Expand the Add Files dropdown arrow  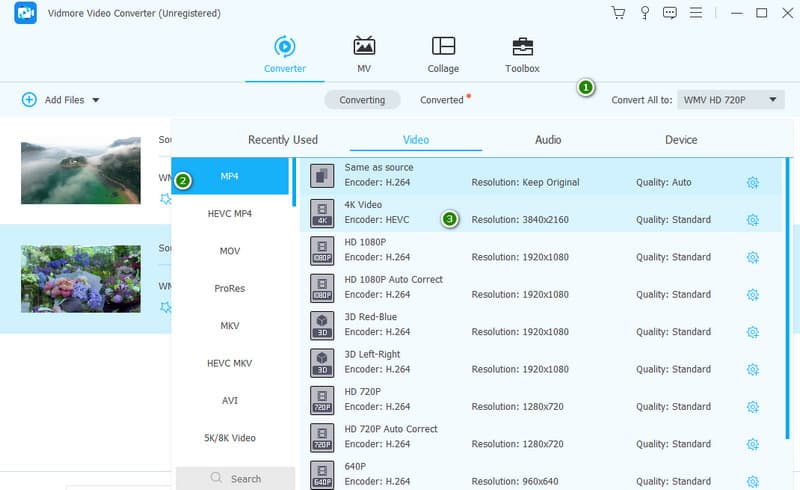click(x=96, y=100)
